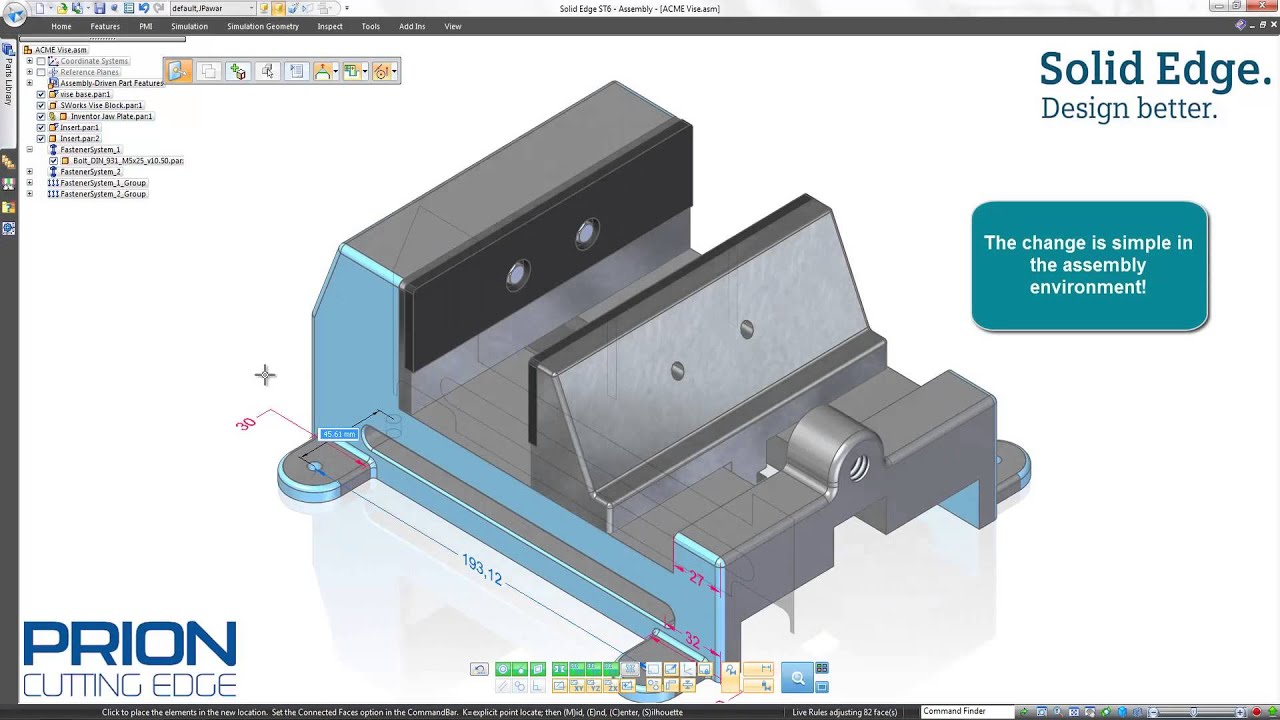
Task: Click the New document icon
Action: click(x=40, y=8)
